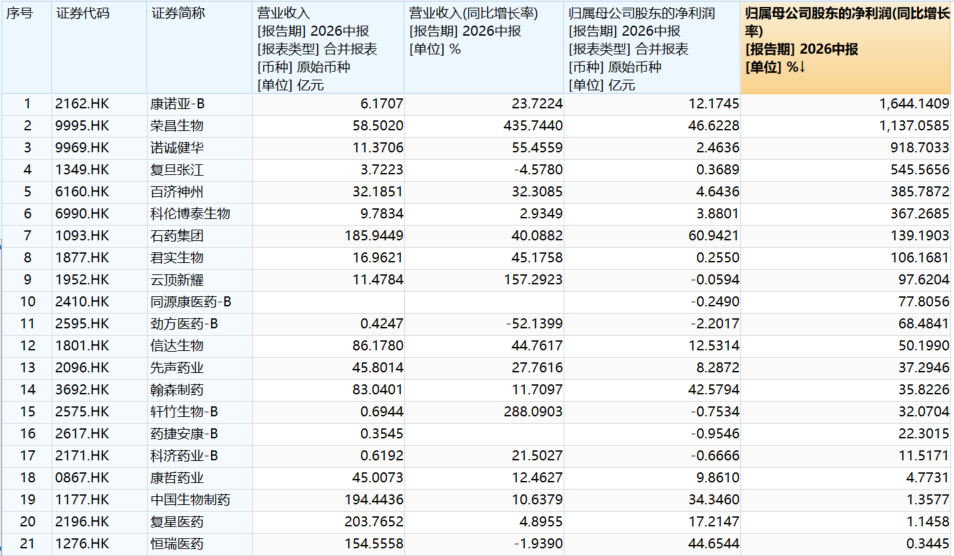
Task: Select net profit growth value 1,644.1409
Action: click(x=914, y=104)
